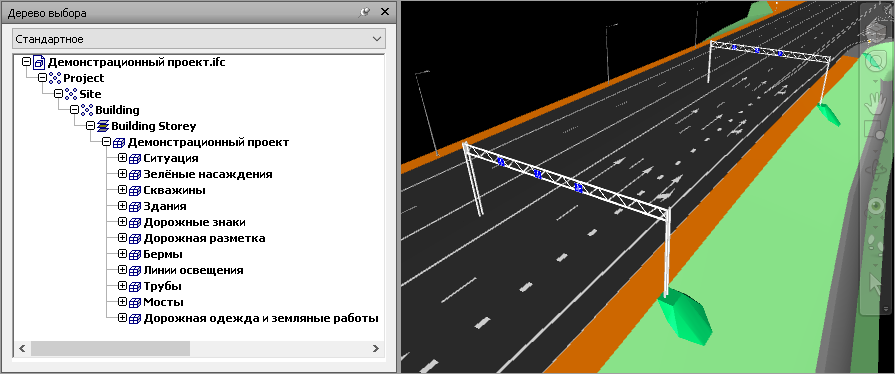Close the Дерево выбора panel
Screen dimensions: 895x374
click(385, 12)
